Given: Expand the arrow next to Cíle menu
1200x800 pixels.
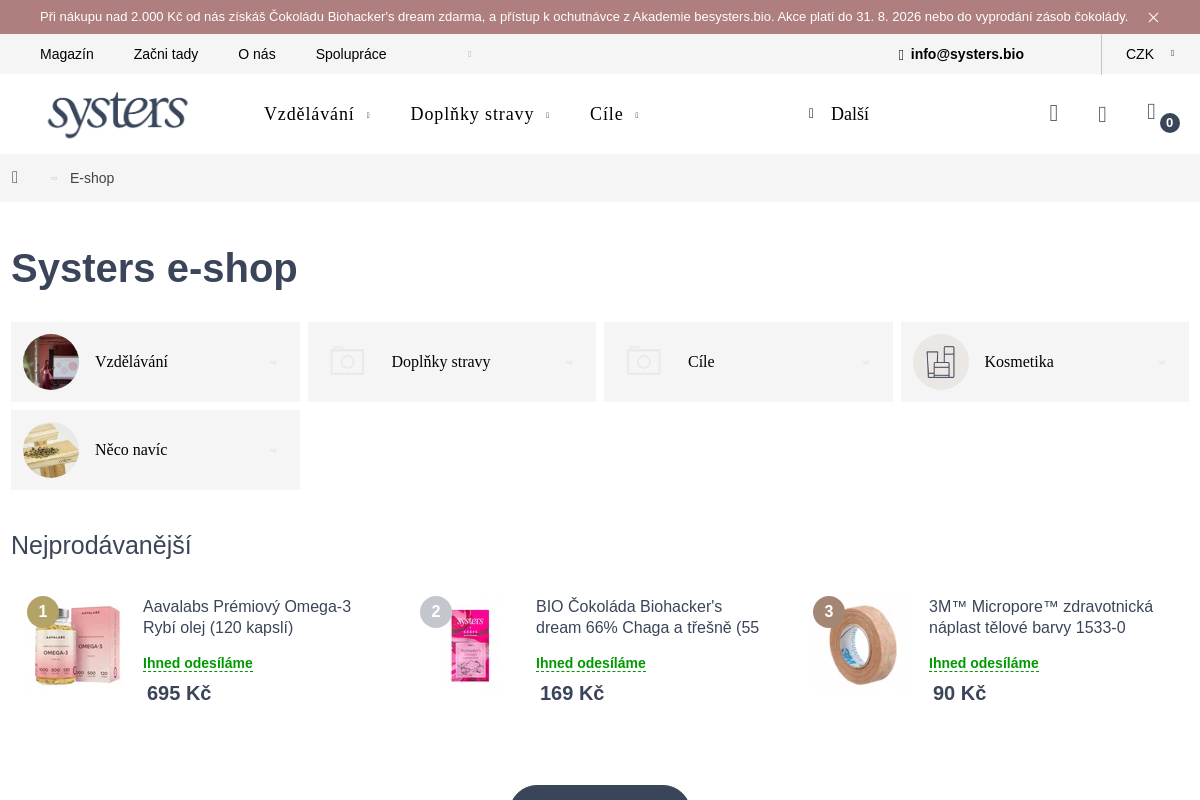Looking at the screenshot, I should (636, 115).
